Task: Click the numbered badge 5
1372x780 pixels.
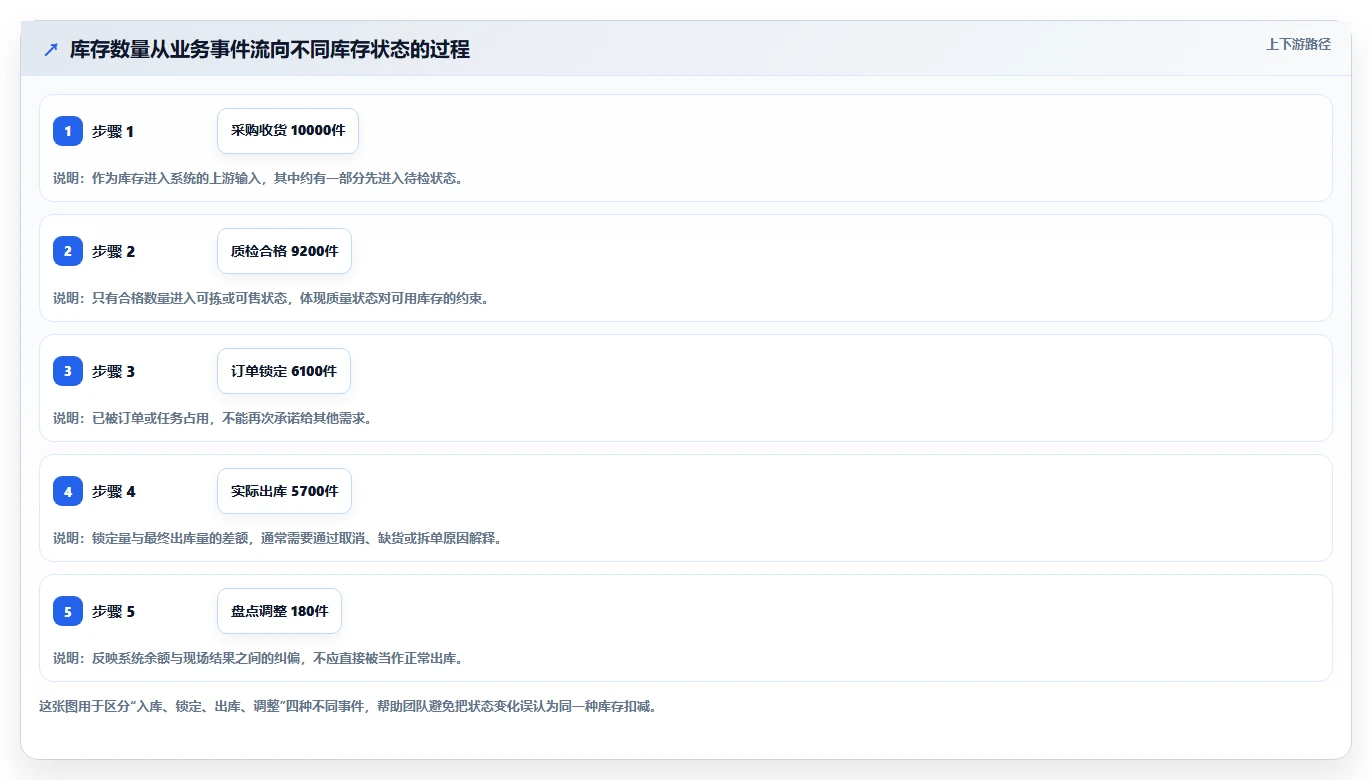Action: 68,611
